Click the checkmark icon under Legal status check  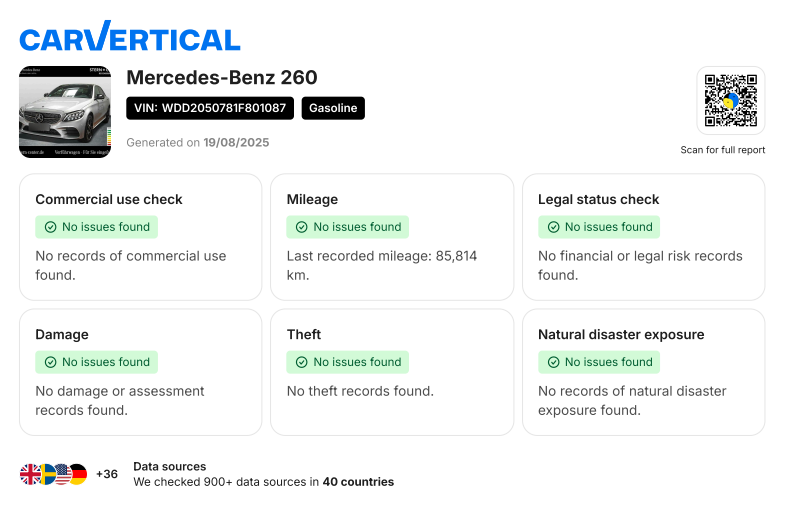tap(553, 227)
